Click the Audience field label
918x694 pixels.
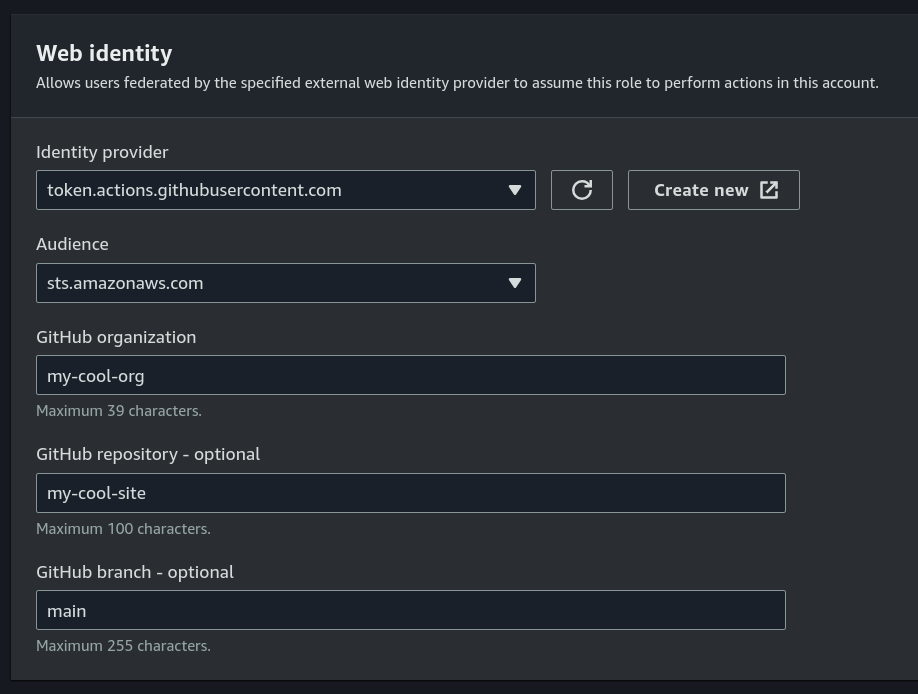pos(72,244)
